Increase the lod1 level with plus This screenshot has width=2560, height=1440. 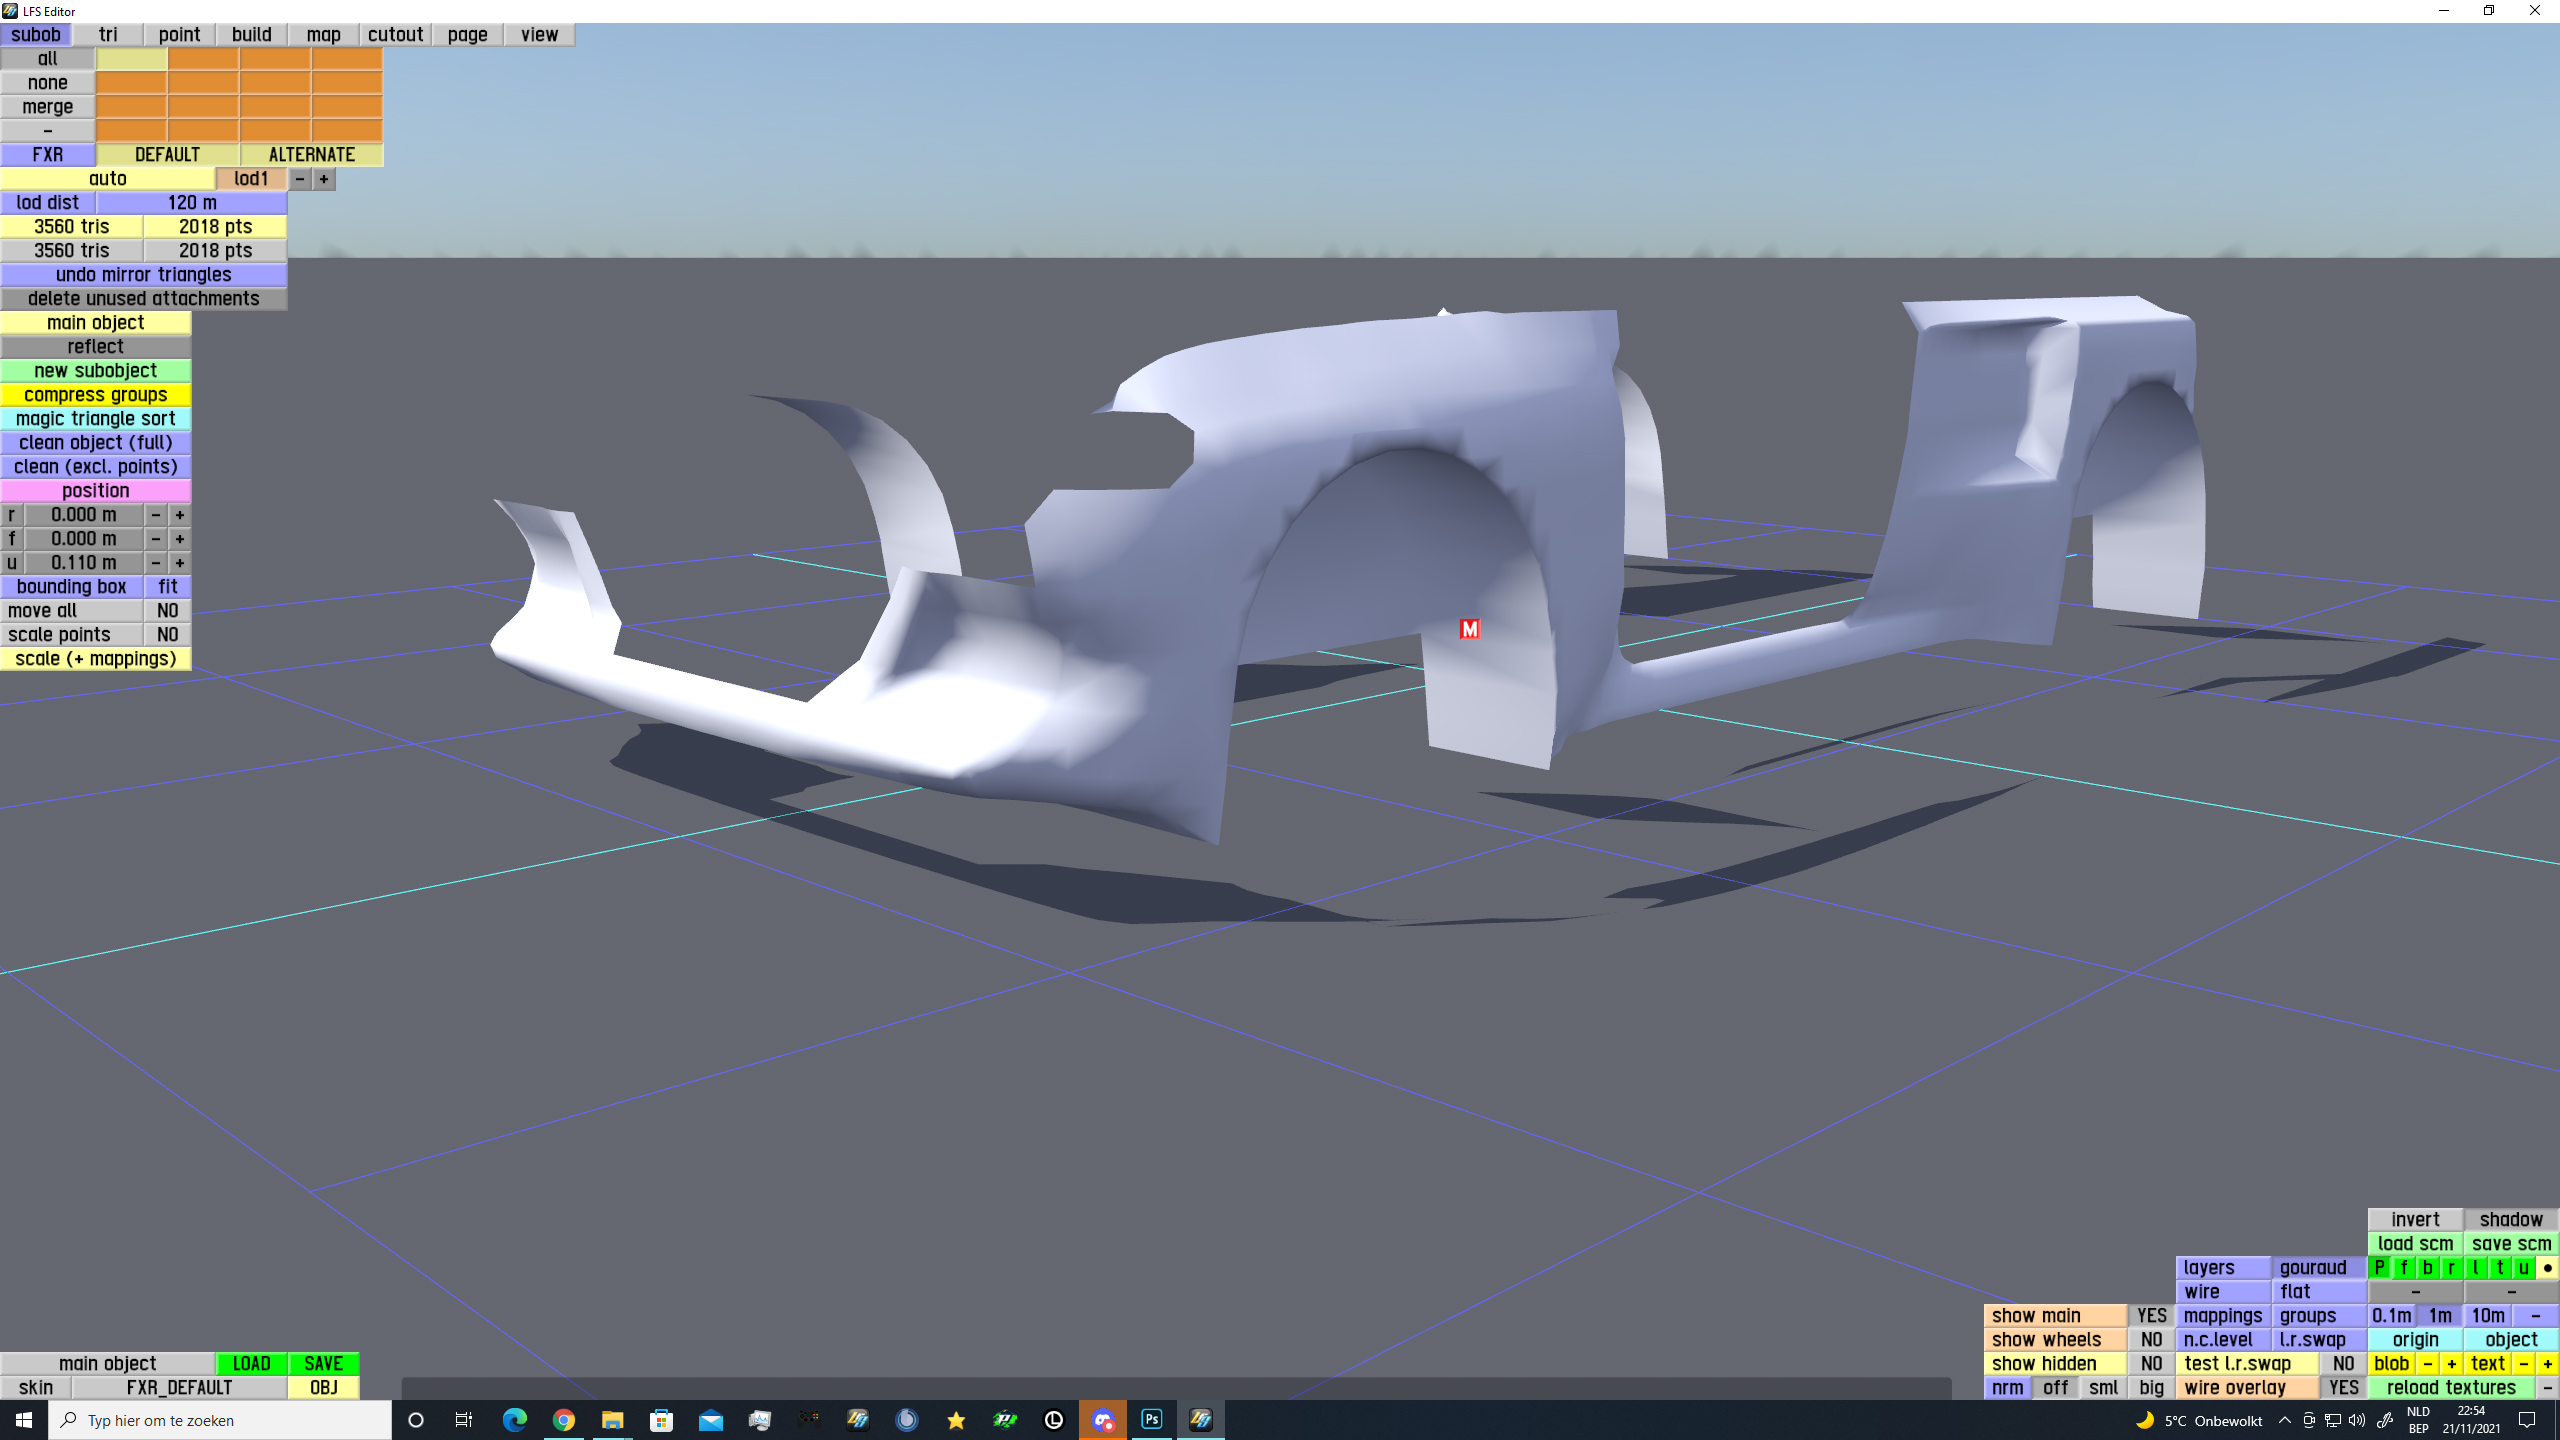[x=324, y=179]
